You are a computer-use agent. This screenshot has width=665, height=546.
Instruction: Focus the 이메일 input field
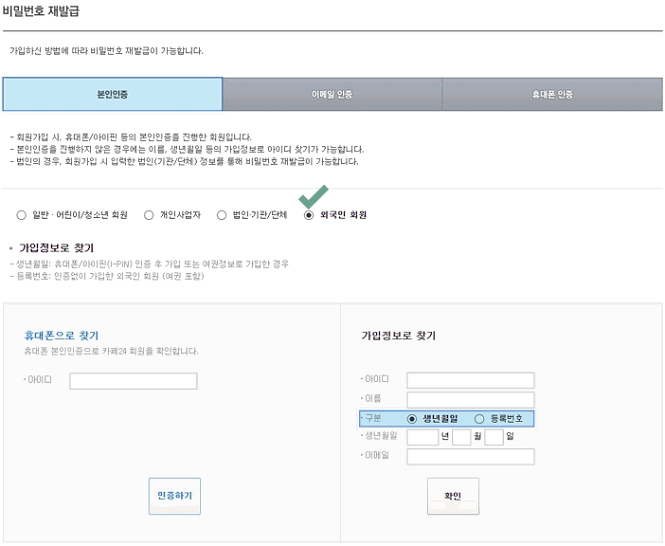pos(470,456)
